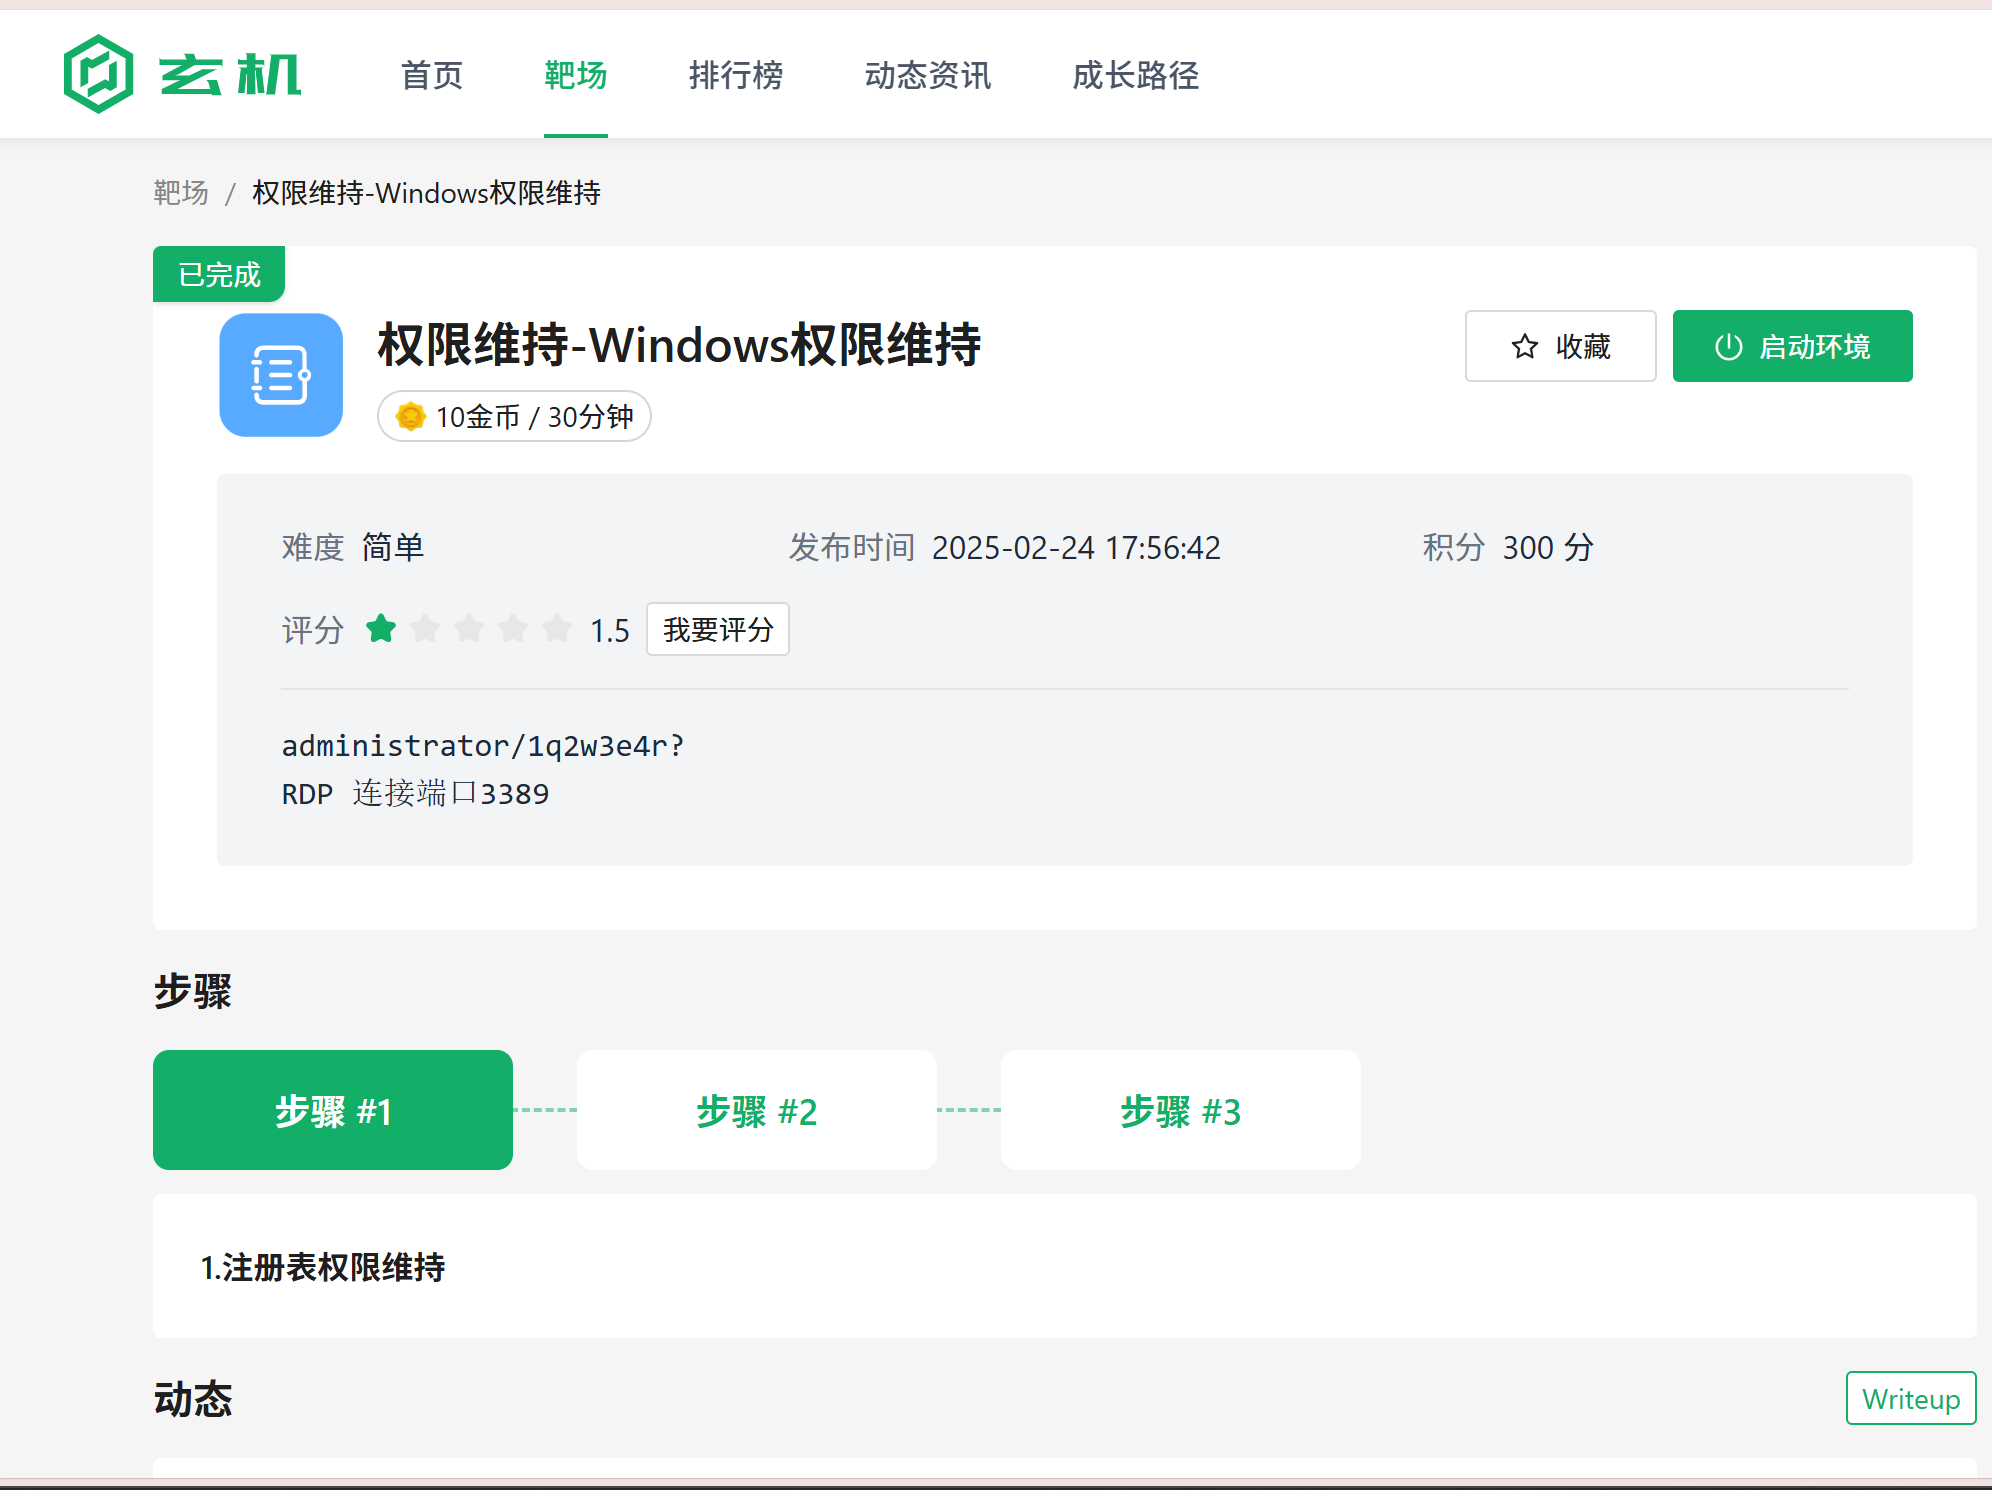1992x1490 pixels.
Task: Rate two stars in 评分 row
Action: point(425,629)
